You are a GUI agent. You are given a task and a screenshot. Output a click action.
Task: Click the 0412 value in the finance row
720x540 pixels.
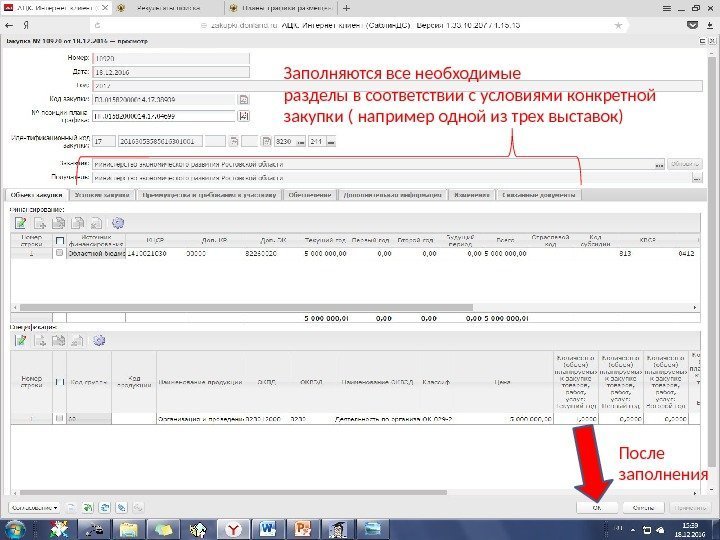pyautogui.click(x=686, y=253)
